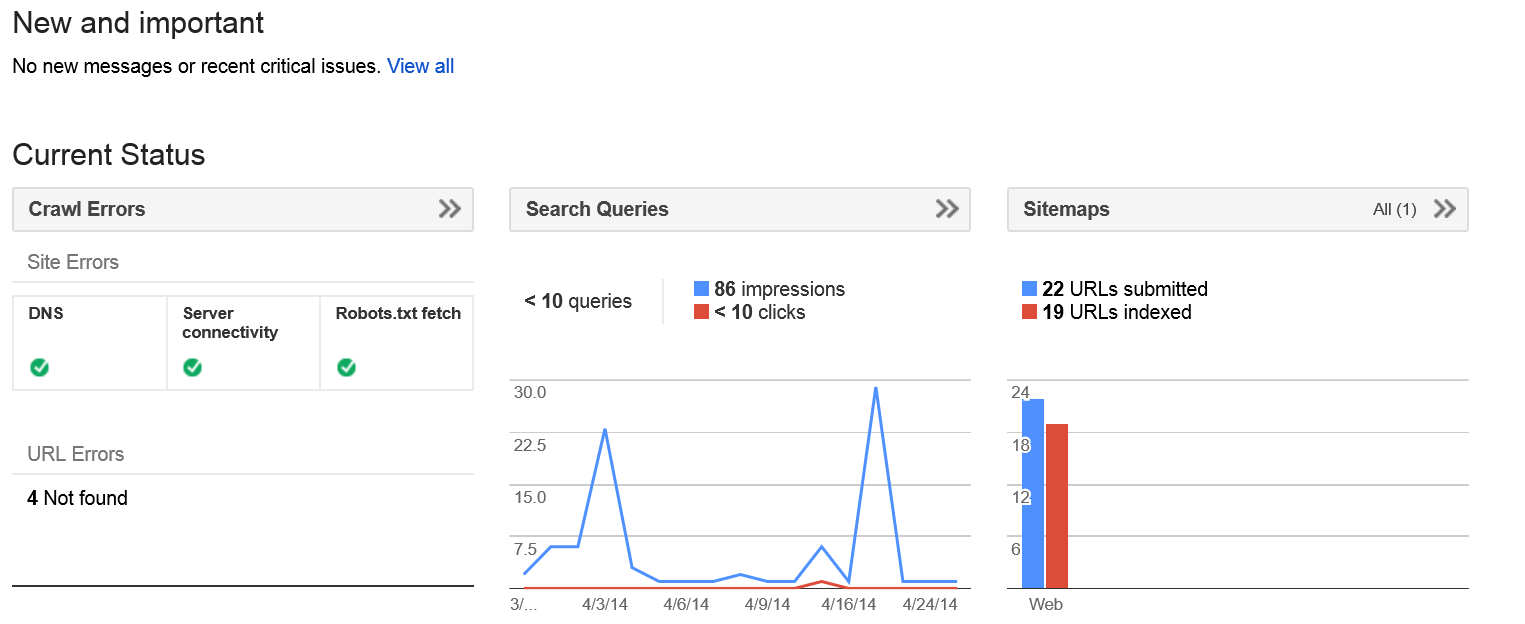Click the Robots.txt fetch green checkmark
The image size is (1525, 624).
click(x=347, y=368)
